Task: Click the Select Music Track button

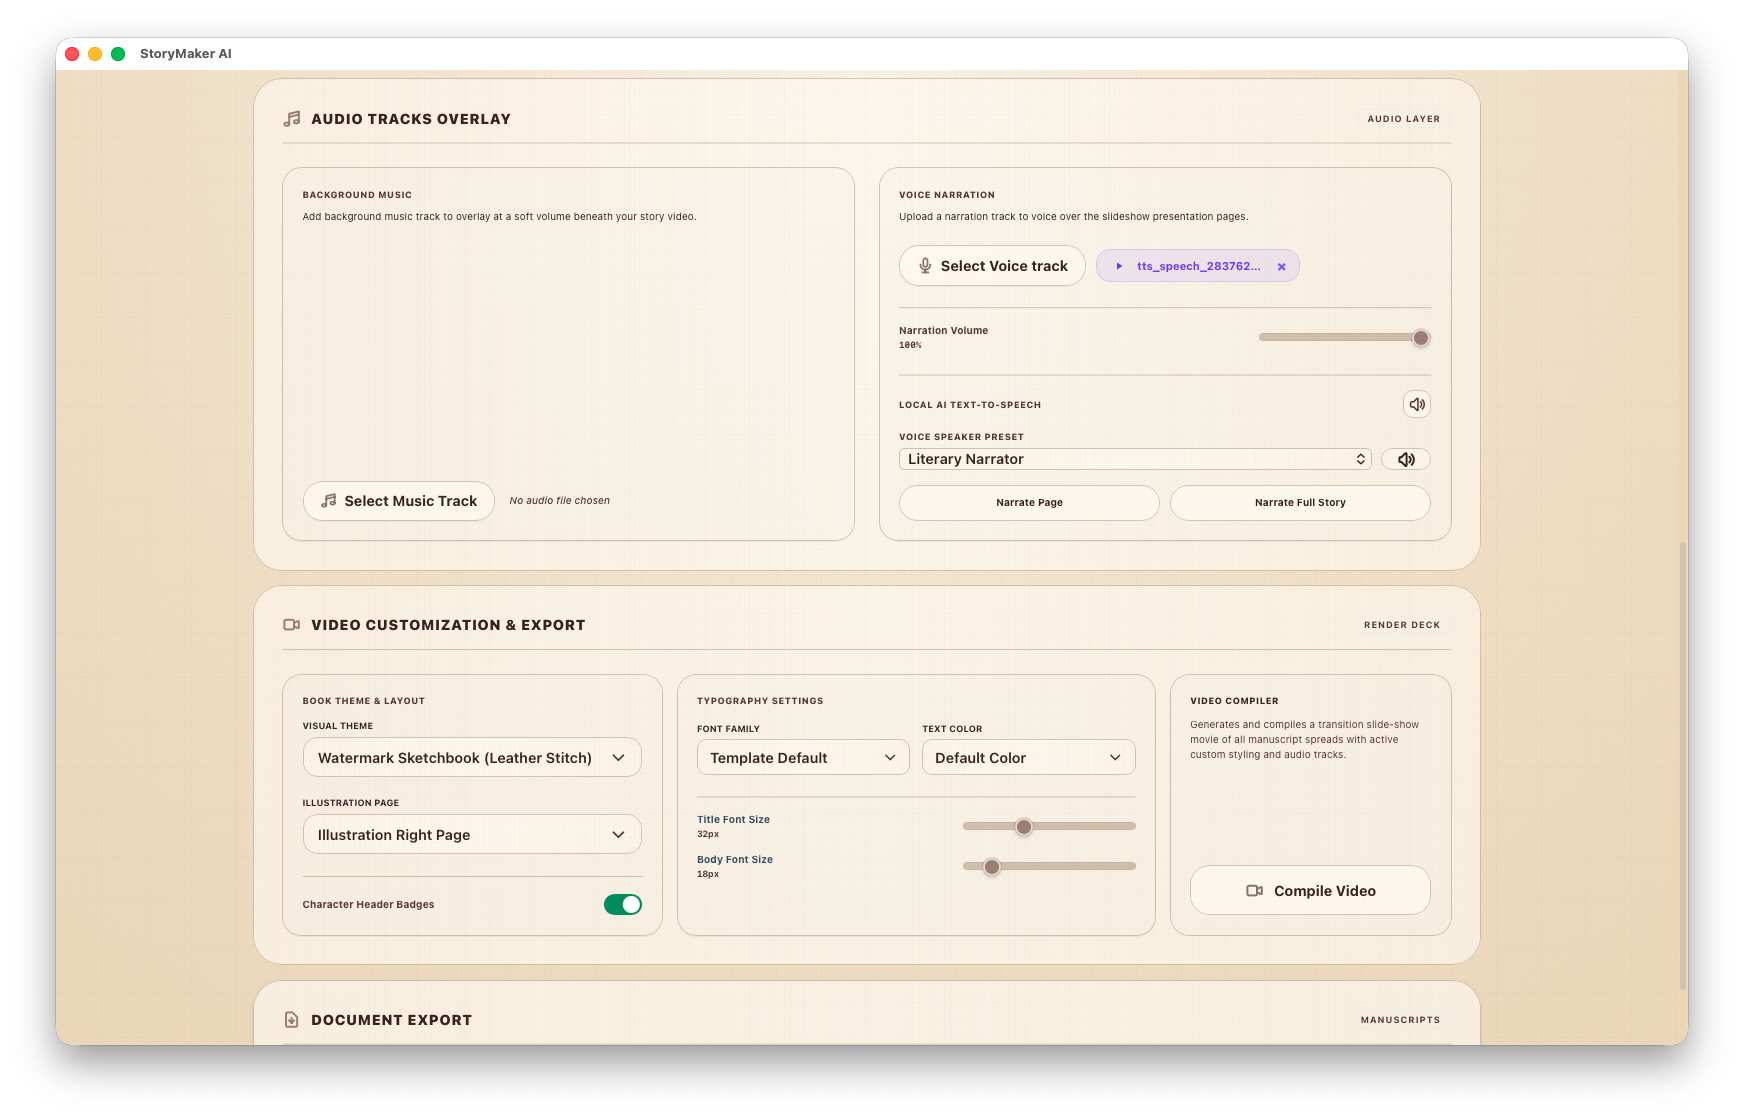Action: click(399, 501)
